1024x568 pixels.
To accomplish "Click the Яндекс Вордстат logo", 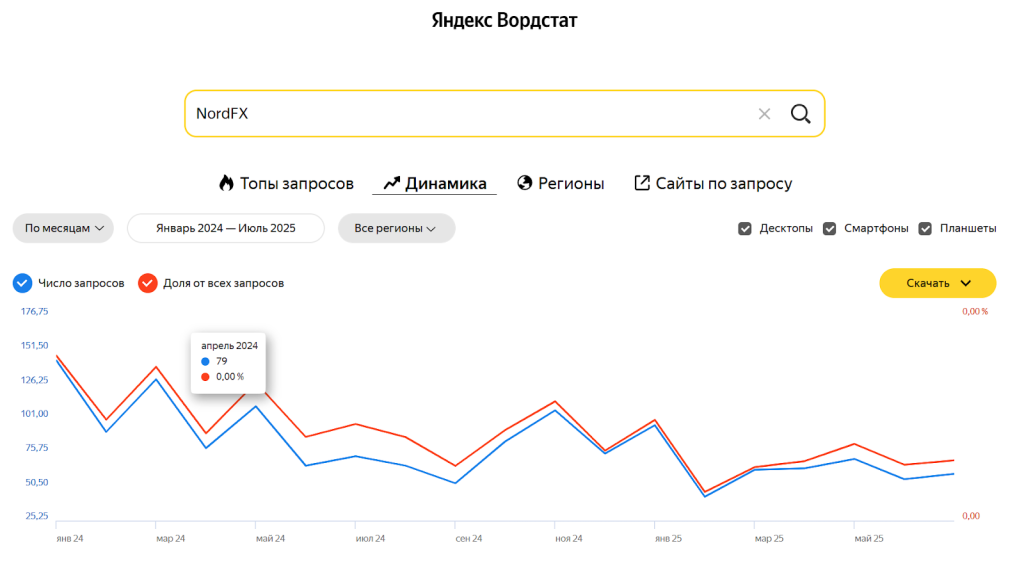I will (505, 21).
